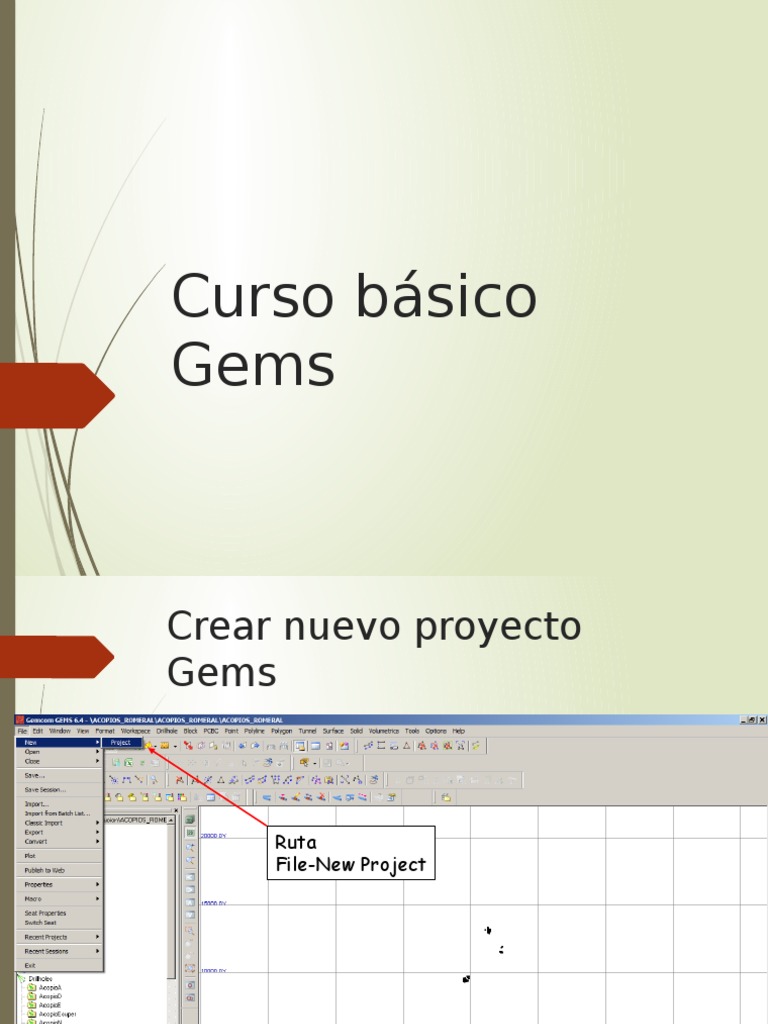Expand the Recent Sessions submenu
The width and height of the screenshot is (768, 1024).
pyautogui.click(x=59, y=951)
